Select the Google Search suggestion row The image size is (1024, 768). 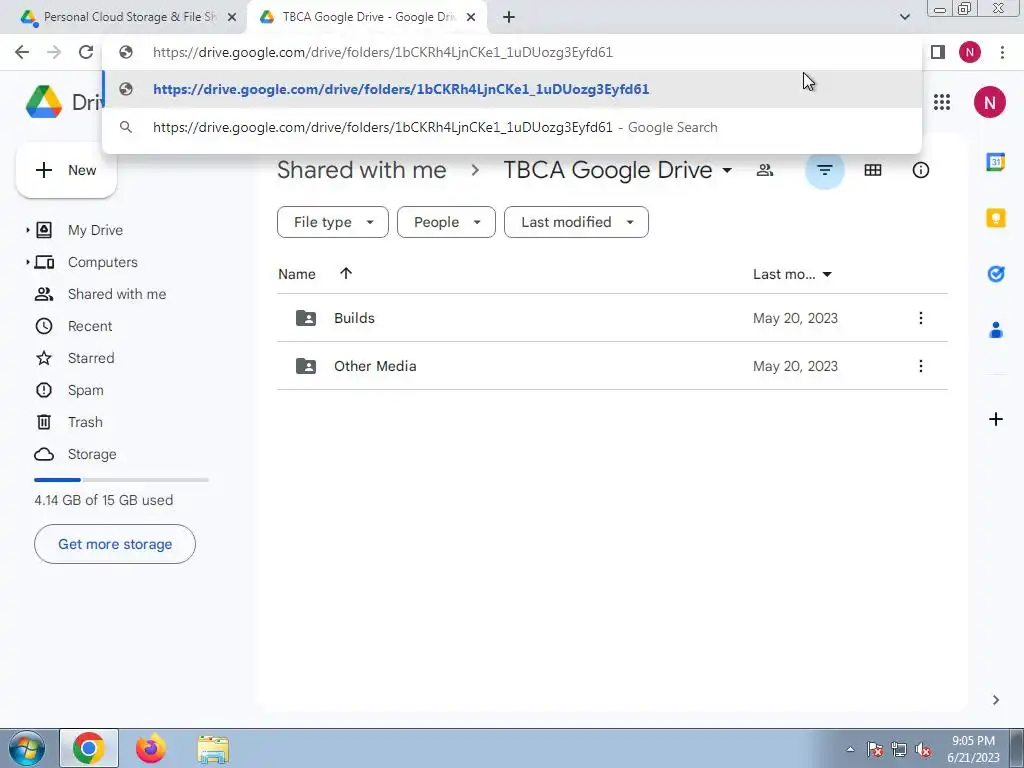coord(512,127)
